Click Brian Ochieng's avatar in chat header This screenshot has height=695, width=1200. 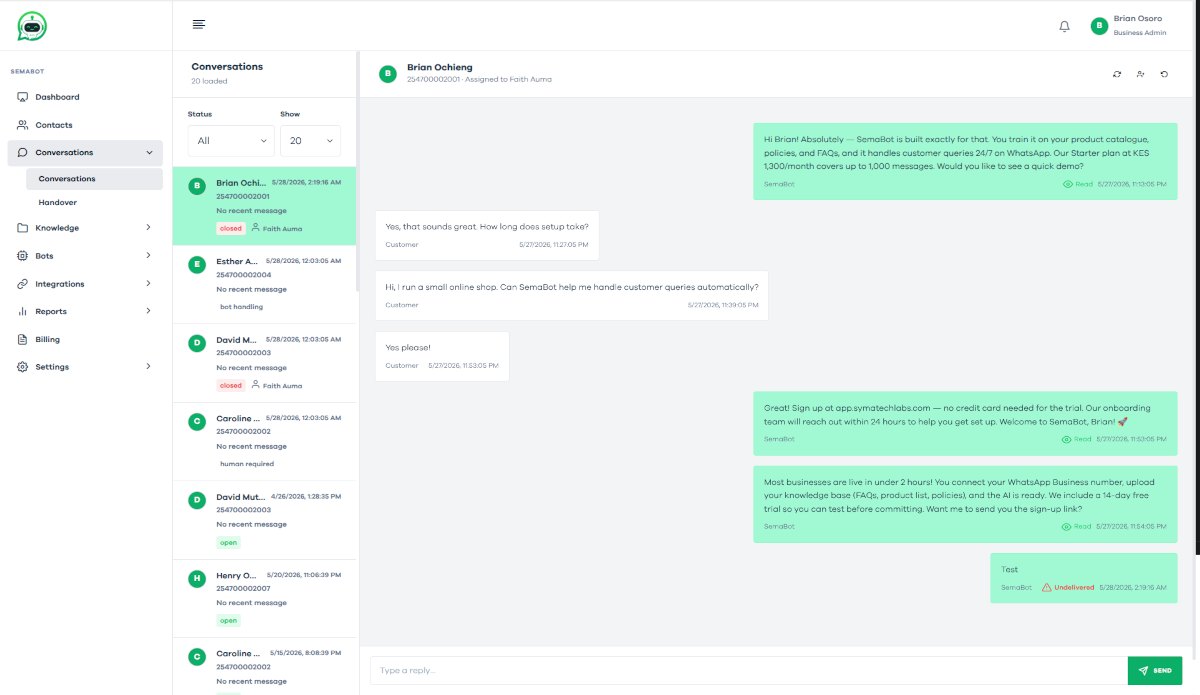point(388,73)
